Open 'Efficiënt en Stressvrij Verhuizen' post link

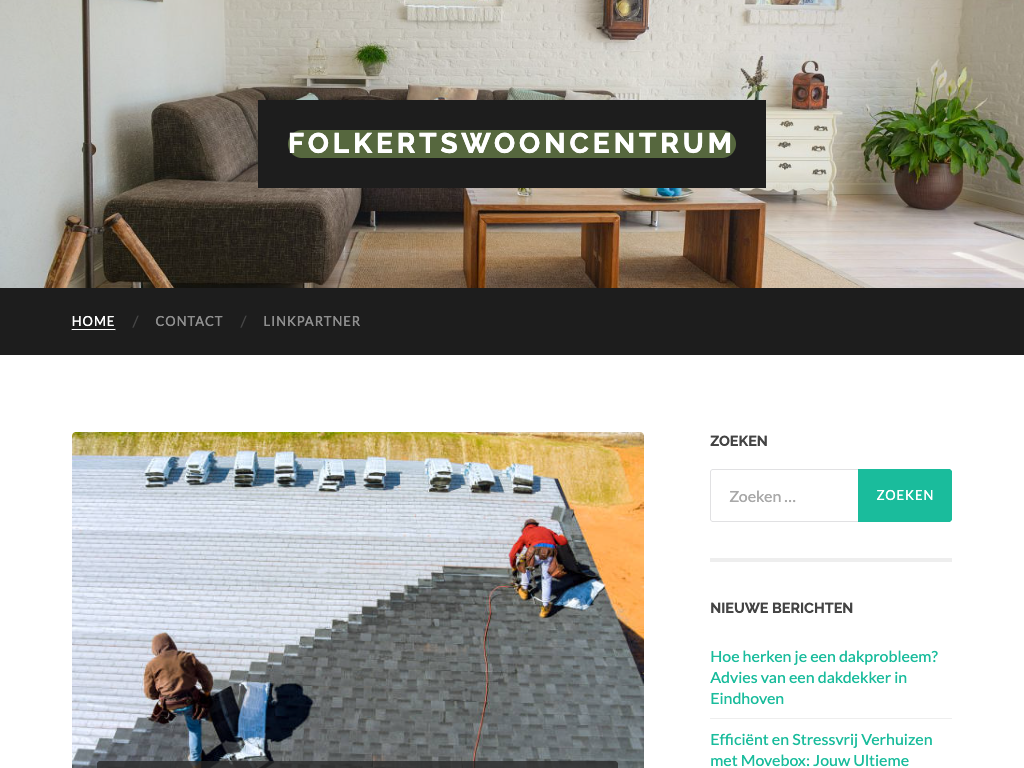(821, 750)
